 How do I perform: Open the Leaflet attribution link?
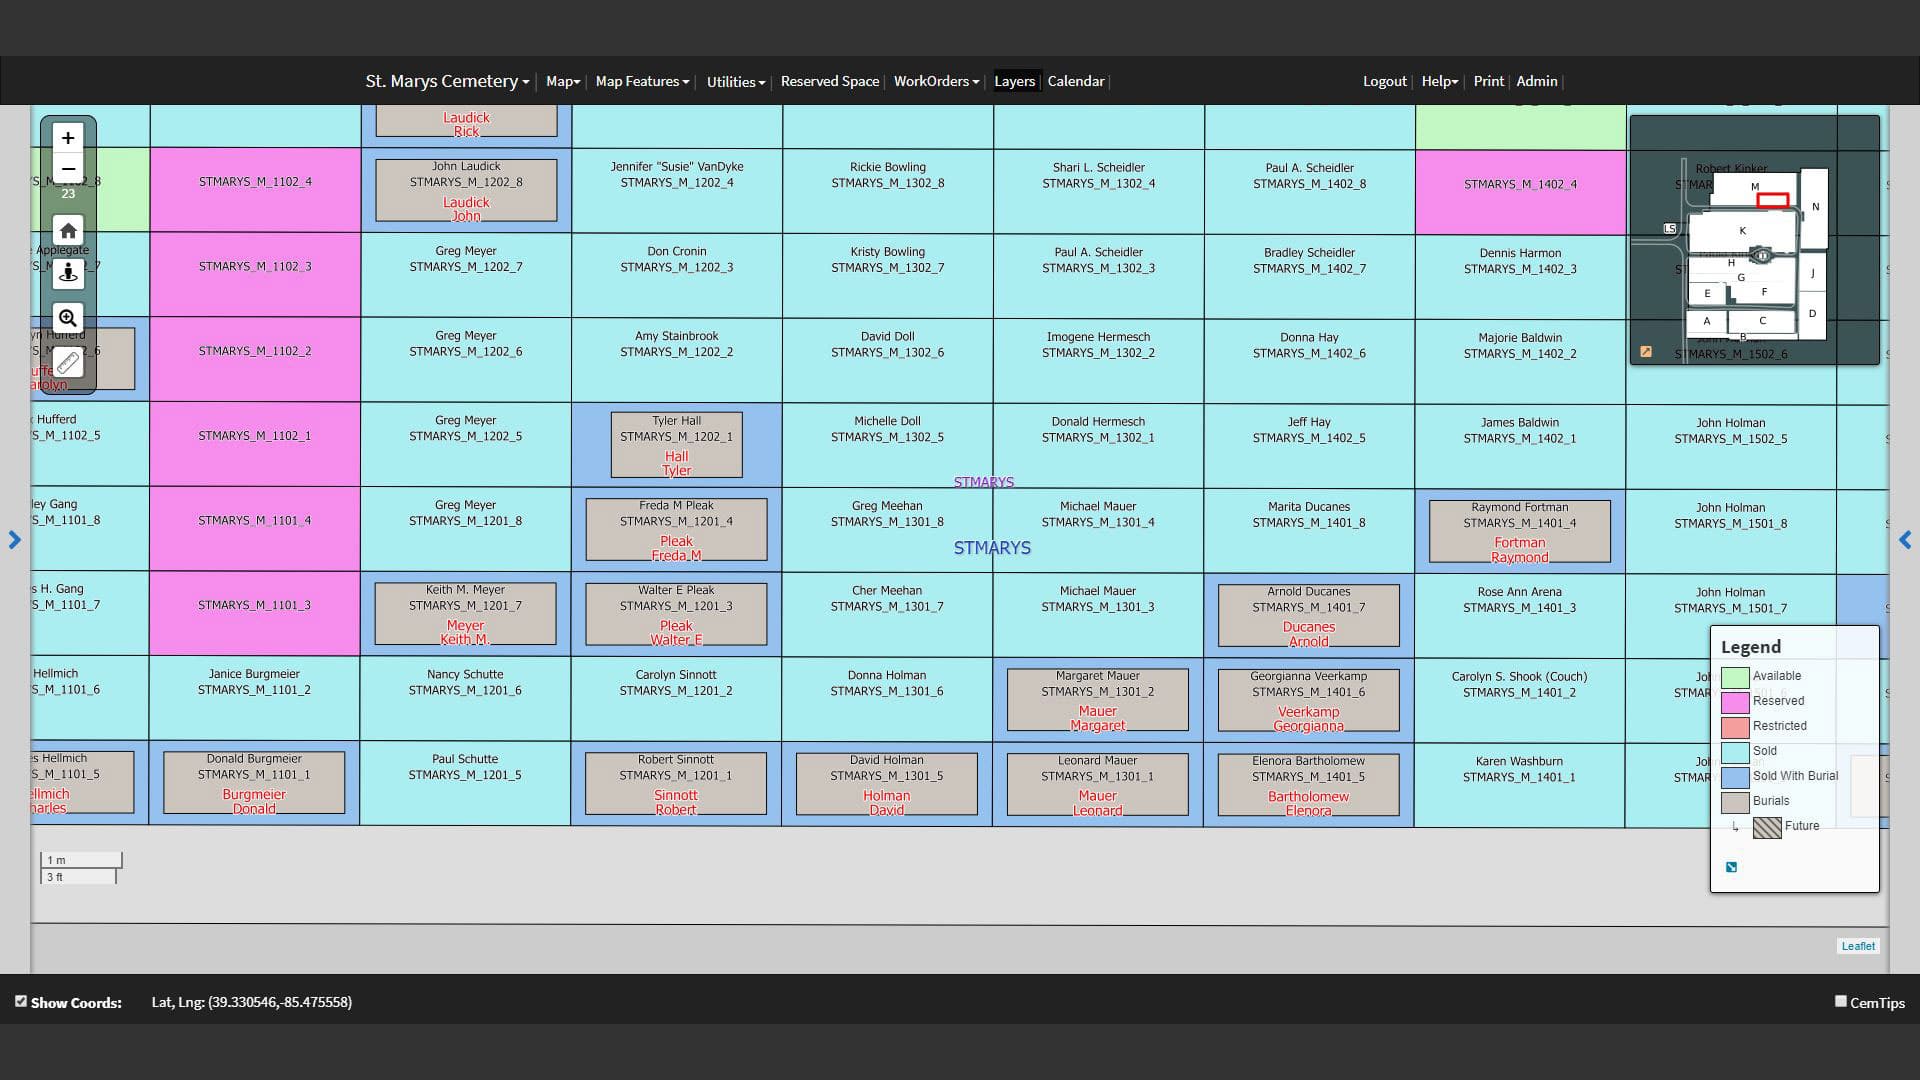(x=1858, y=946)
